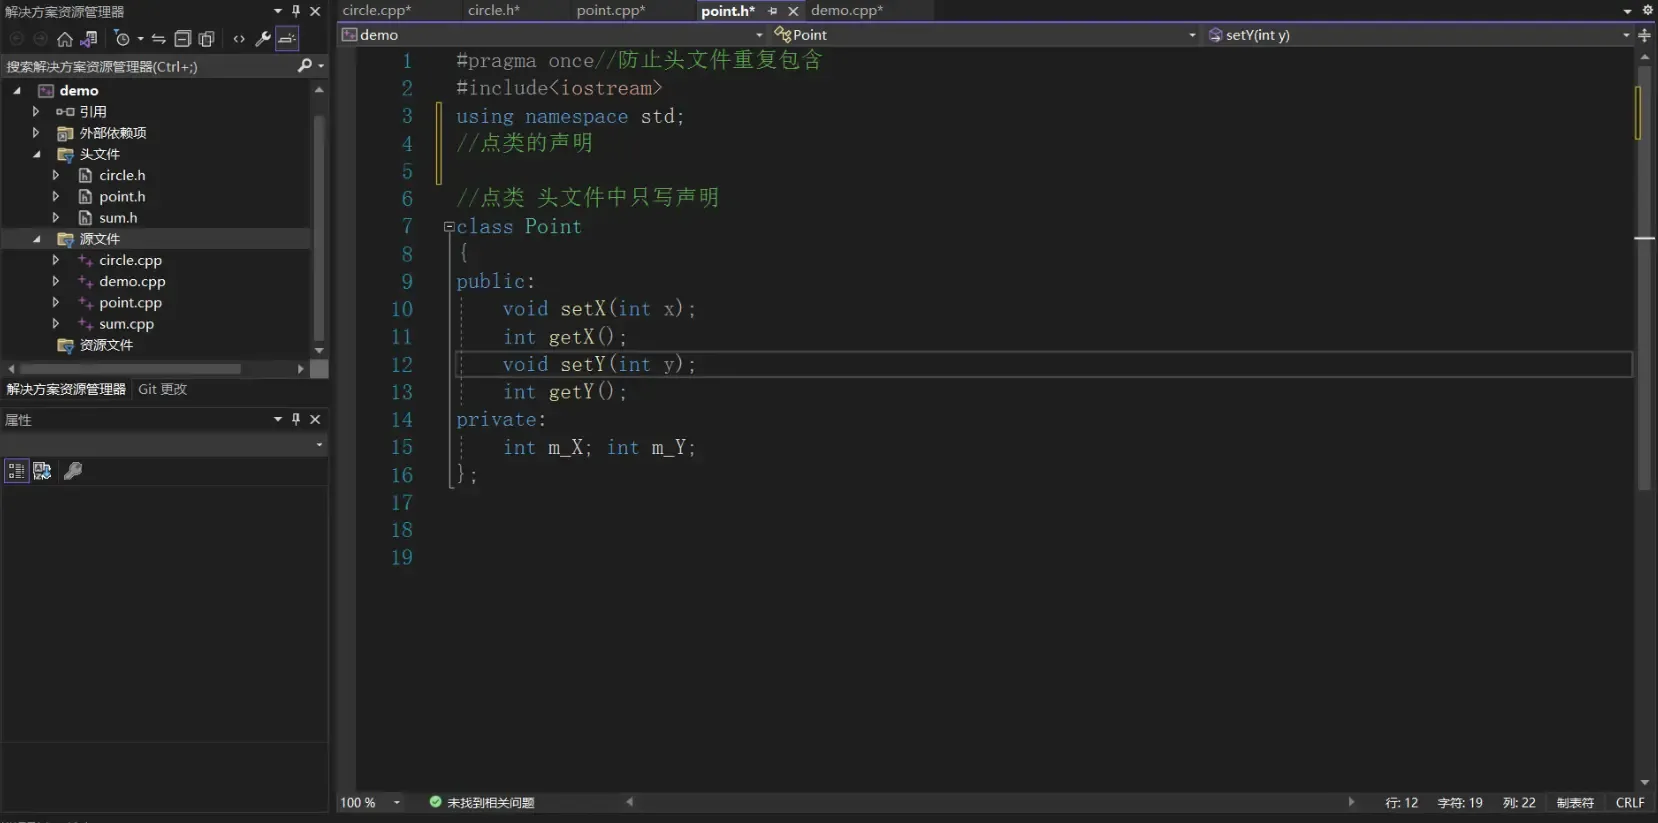This screenshot has height=823, width=1658.
Task: Open the Properties object selector combo box
Action: (x=164, y=445)
